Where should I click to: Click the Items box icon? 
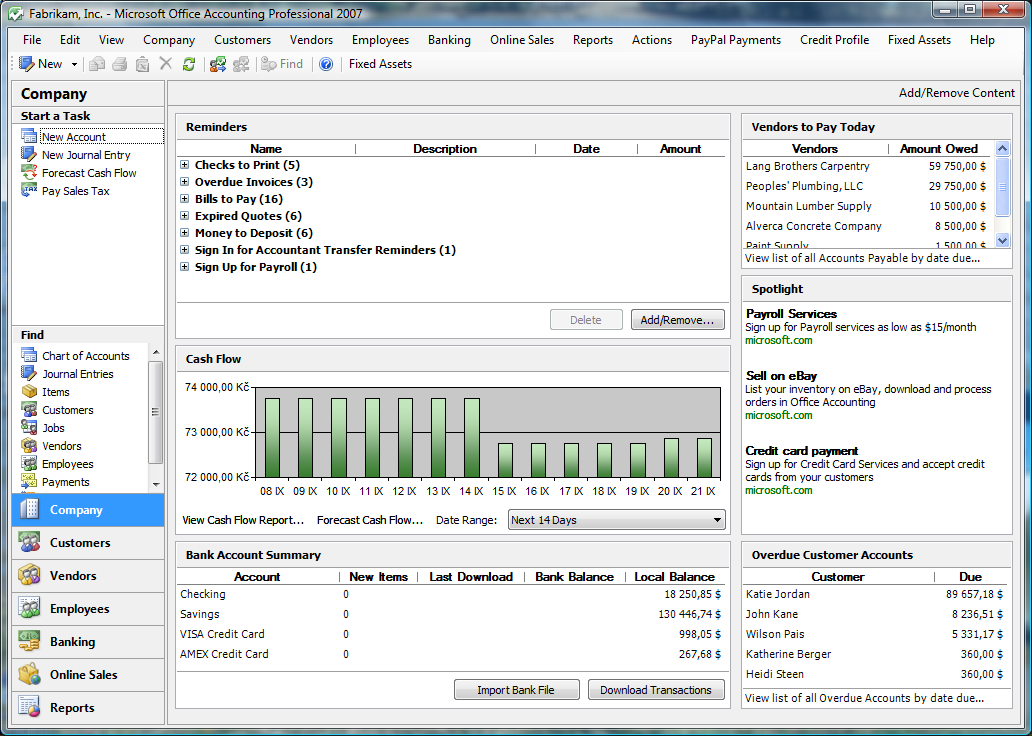[x=29, y=391]
